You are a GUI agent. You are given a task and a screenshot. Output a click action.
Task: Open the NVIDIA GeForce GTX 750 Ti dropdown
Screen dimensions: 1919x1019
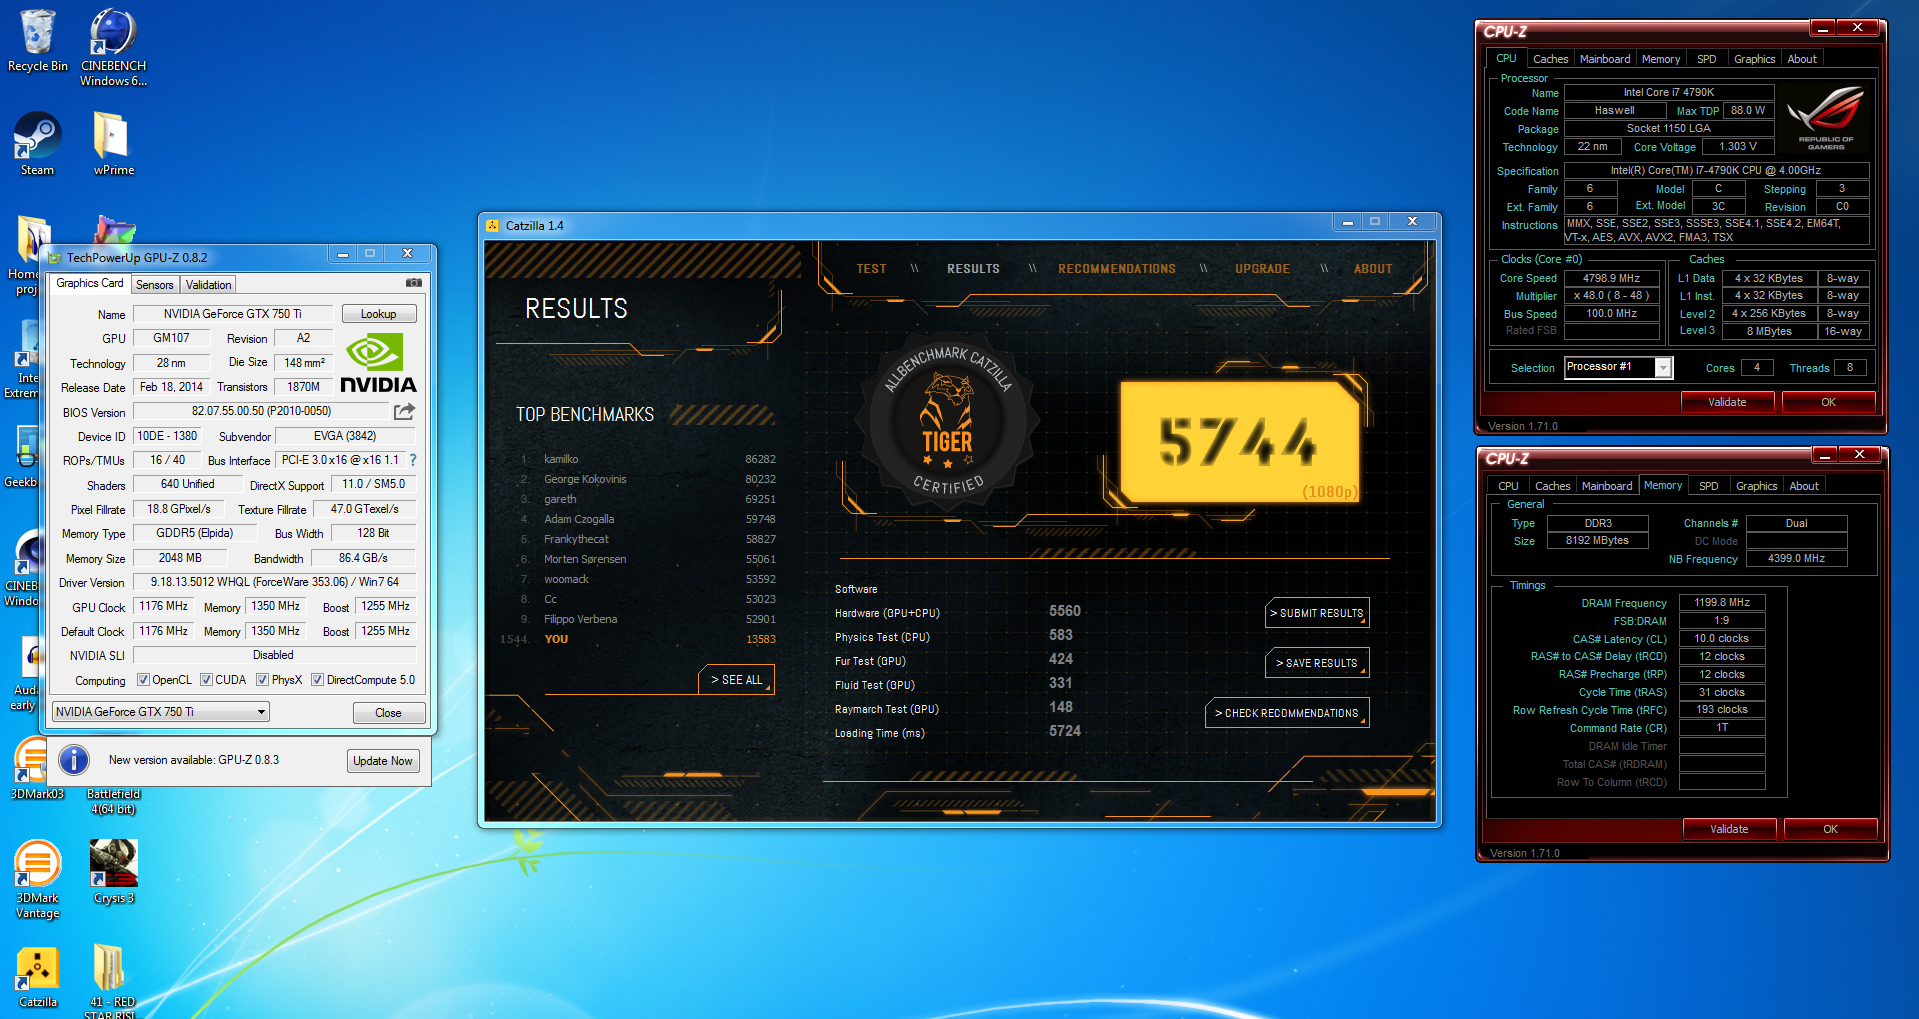point(161,712)
